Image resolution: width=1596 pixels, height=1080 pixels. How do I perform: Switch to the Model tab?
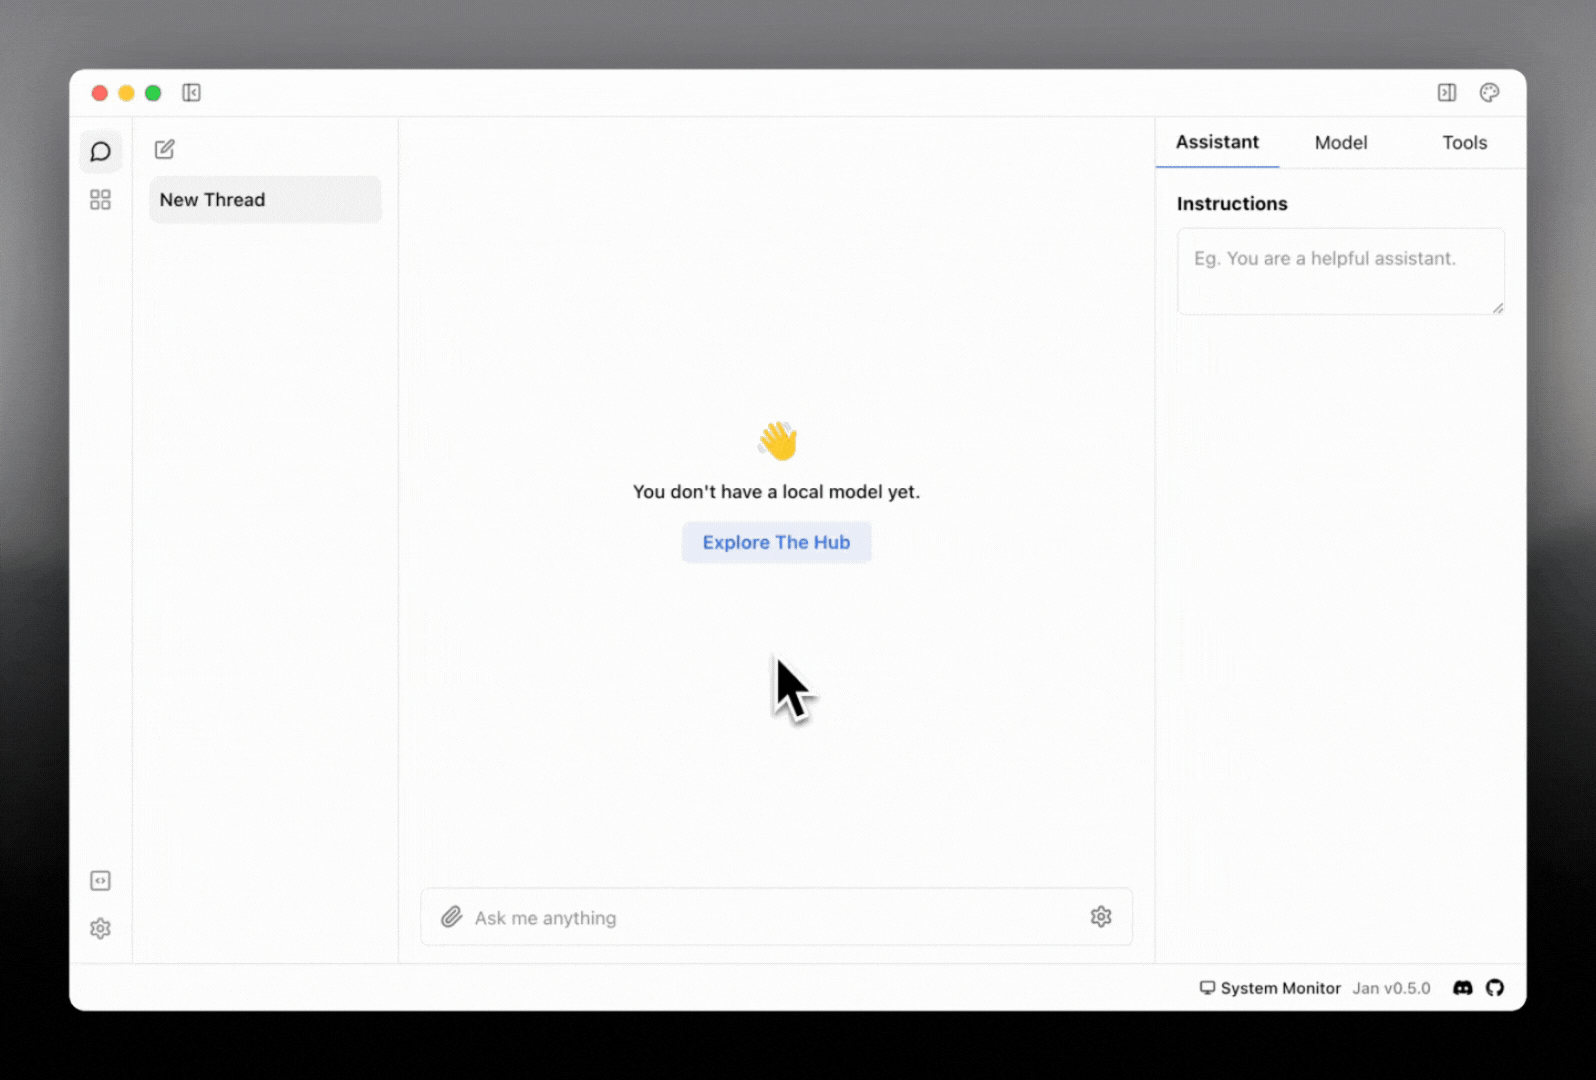tap(1340, 143)
